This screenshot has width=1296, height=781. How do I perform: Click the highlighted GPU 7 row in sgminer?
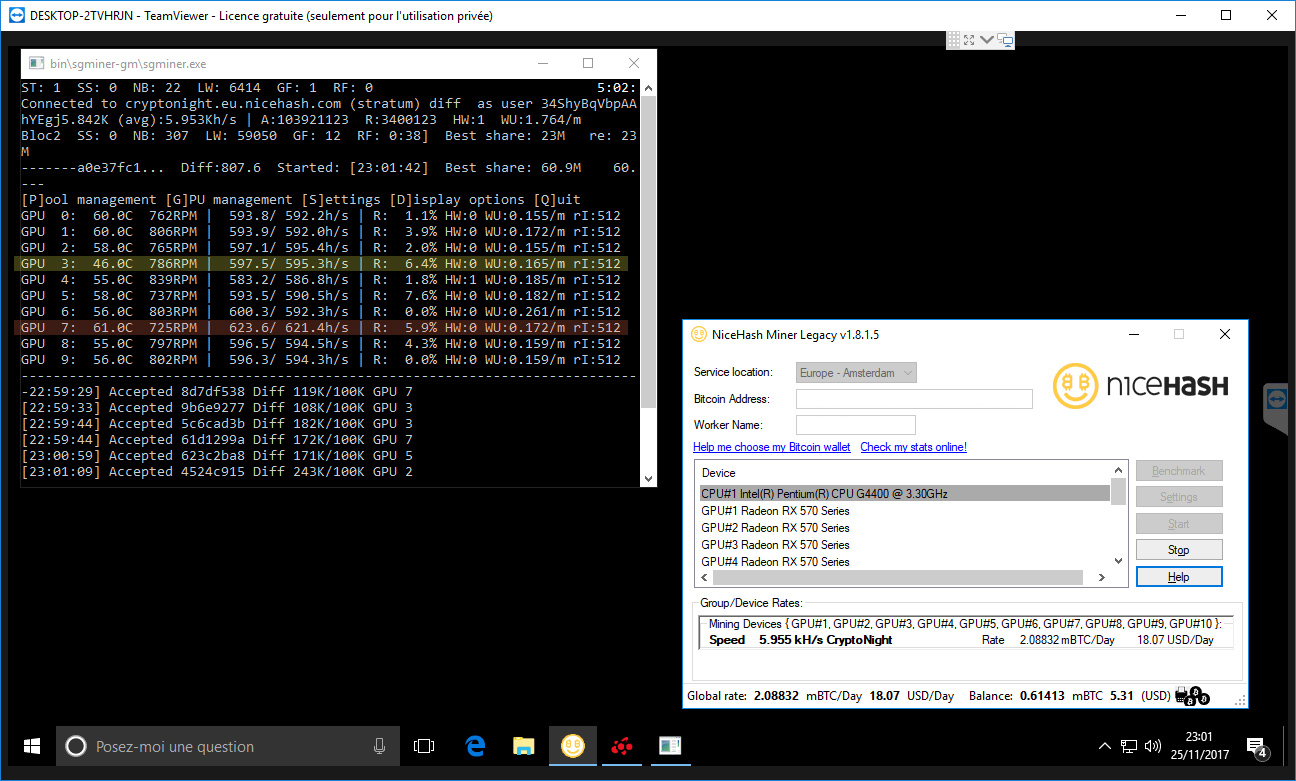pos(321,328)
